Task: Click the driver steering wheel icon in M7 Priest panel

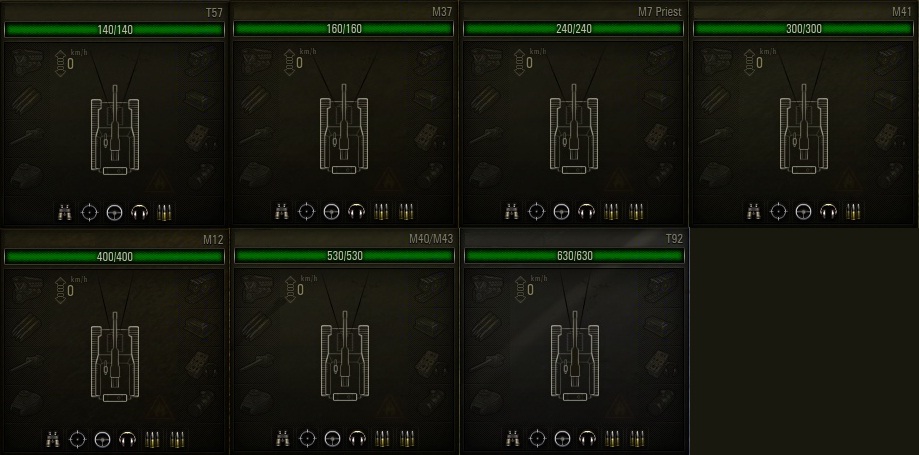Action: 561,212
